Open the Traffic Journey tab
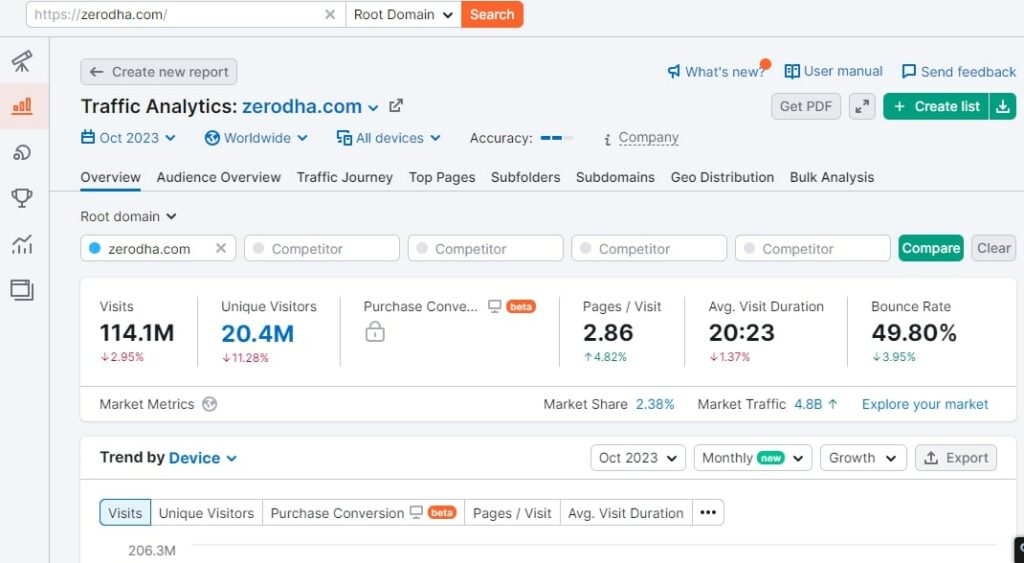The height and width of the screenshot is (563, 1024). (345, 177)
